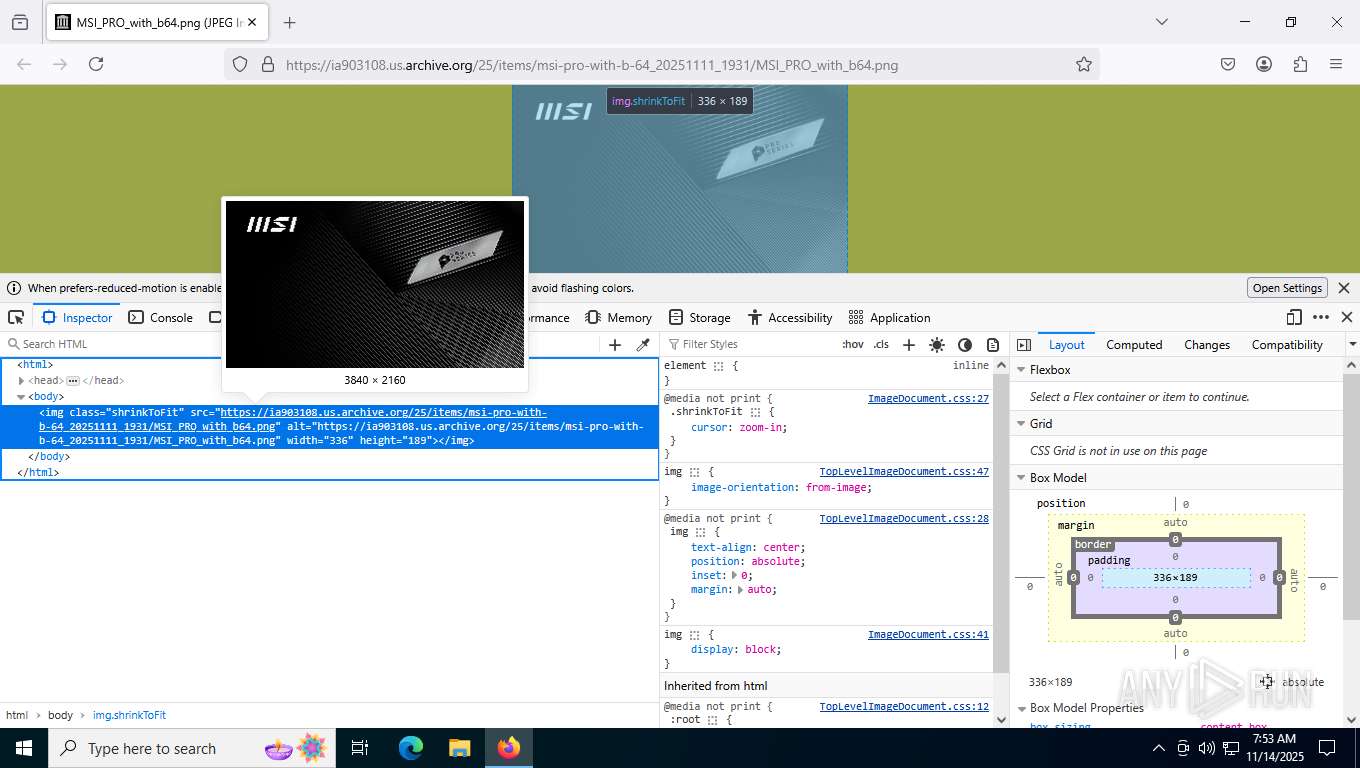Collapse the Flexbox section
The width and height of the screenshot is (1360, 768).
tap(1021, 370)
